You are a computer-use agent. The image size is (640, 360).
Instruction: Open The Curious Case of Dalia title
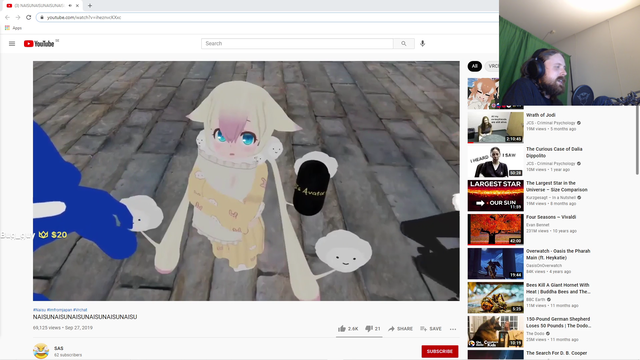click(x=554, y=152)
